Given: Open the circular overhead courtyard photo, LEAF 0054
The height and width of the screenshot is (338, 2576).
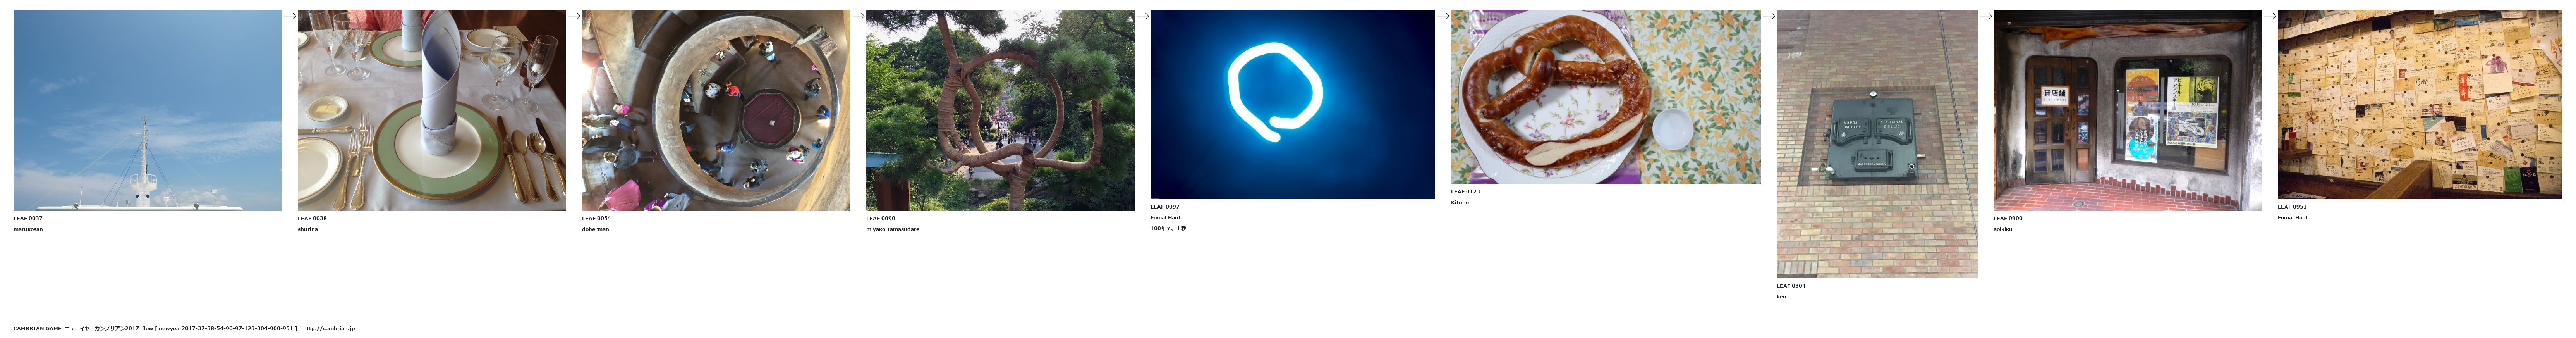Looking at the screenshot, I should 716,110.
